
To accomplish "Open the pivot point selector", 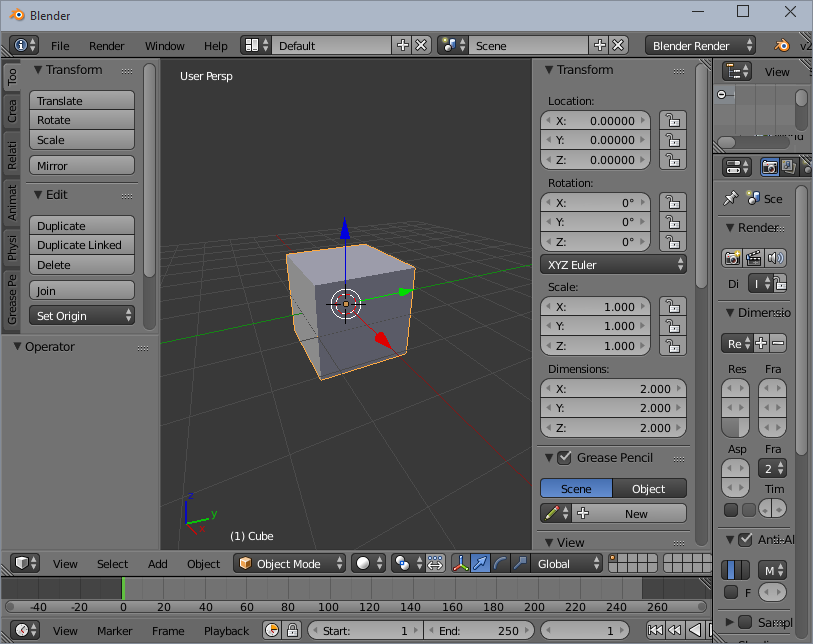I will point(408,563).
